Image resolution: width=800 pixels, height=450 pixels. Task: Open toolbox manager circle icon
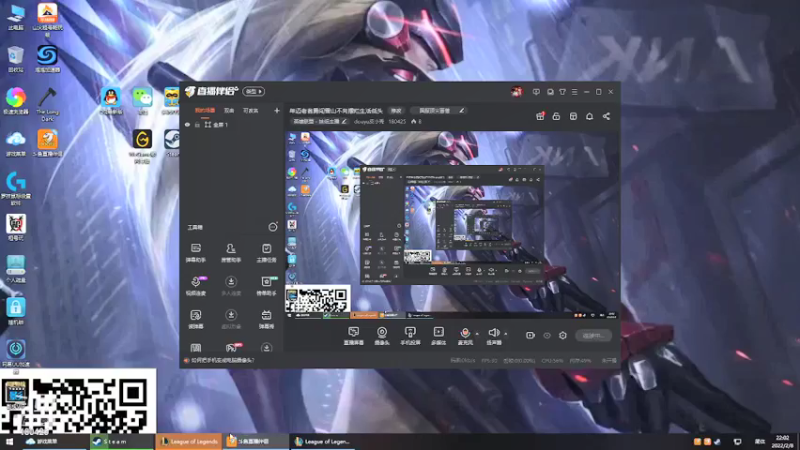(x=273, y=227)
